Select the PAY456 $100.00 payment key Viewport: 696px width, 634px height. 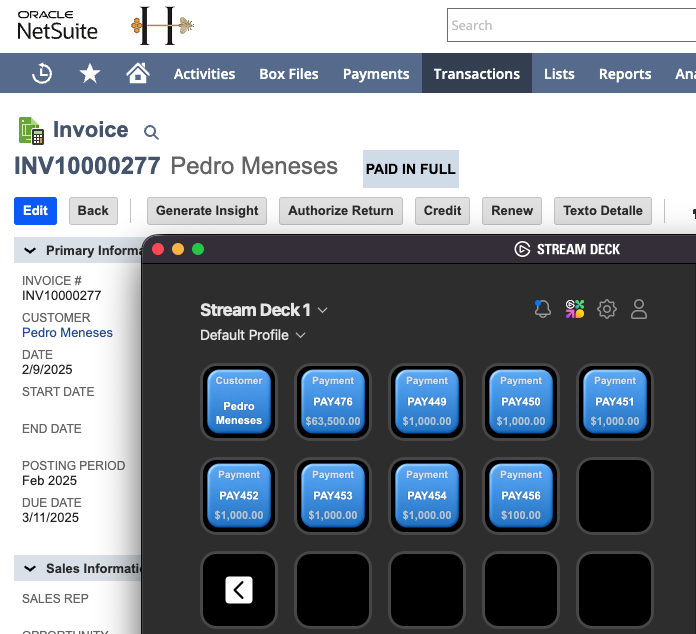coord(521,495)
